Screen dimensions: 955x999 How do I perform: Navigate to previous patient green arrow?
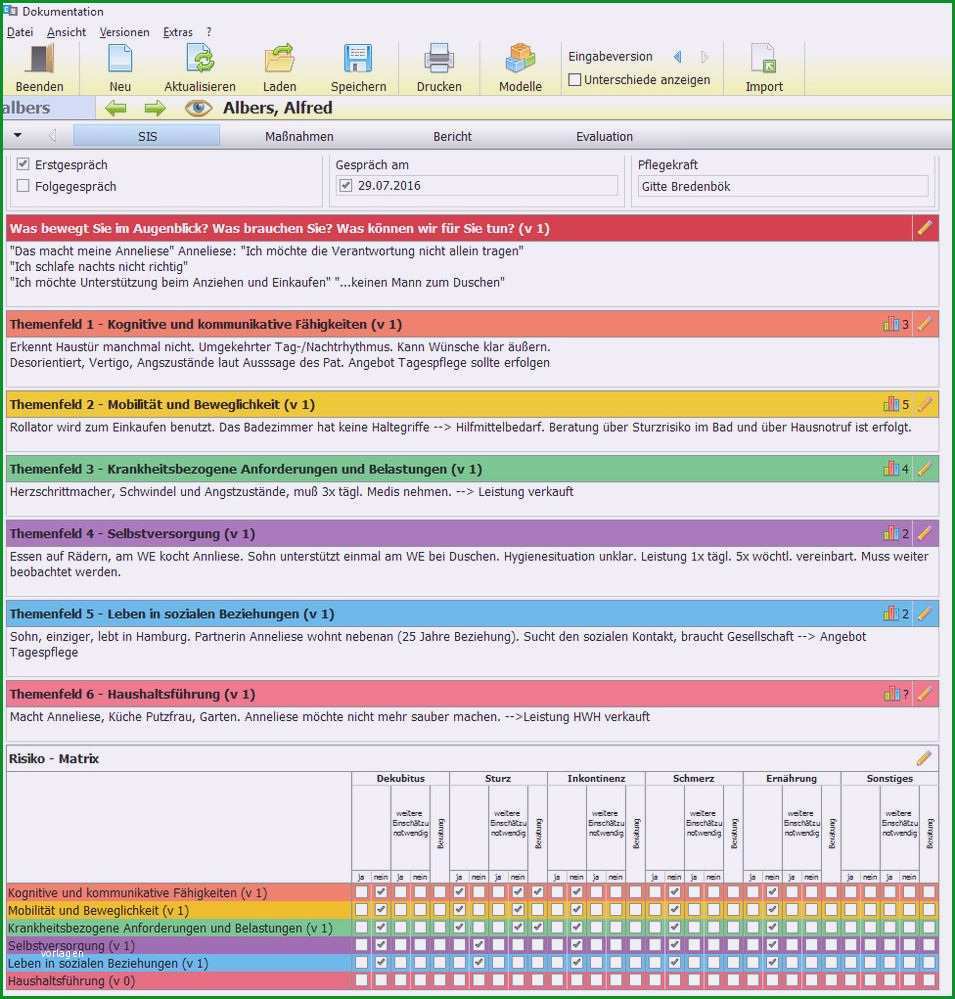tap(116, 108)
